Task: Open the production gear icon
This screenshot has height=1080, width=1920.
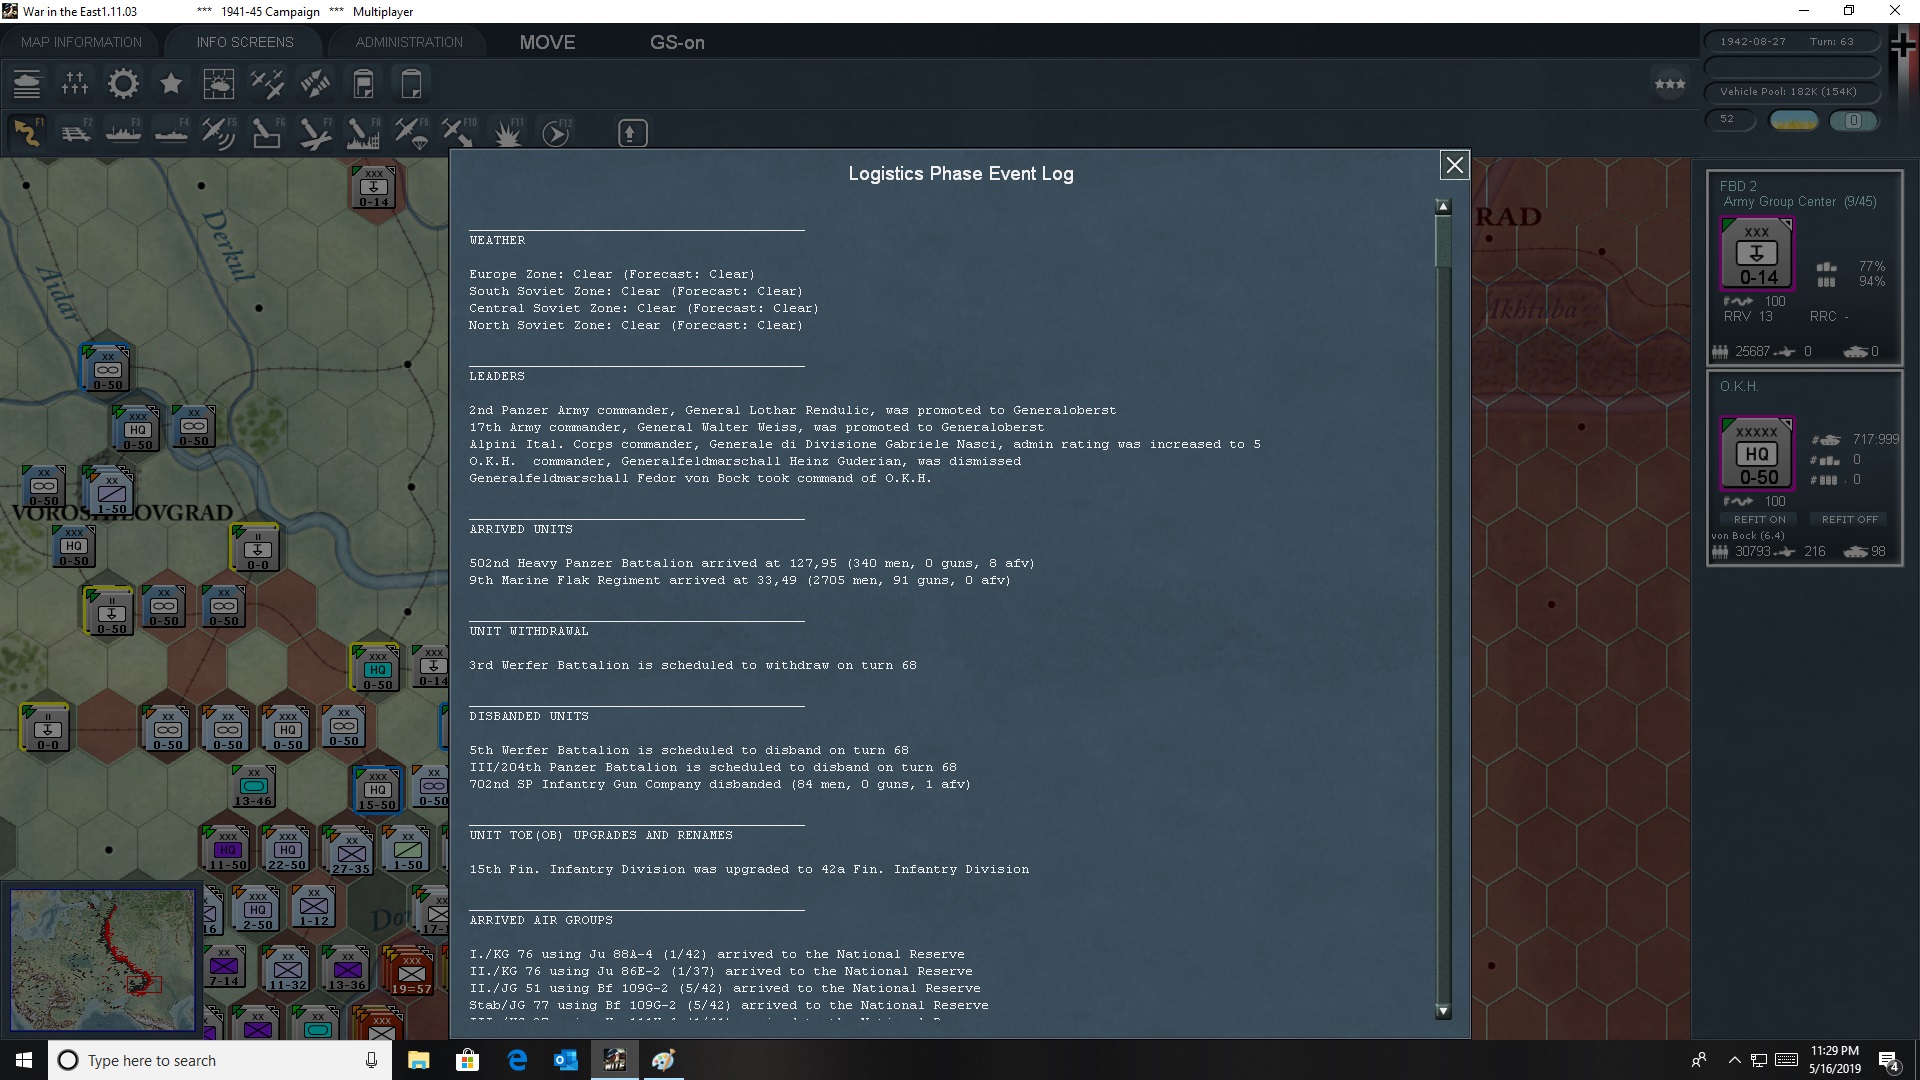Action: click(123, 84)
